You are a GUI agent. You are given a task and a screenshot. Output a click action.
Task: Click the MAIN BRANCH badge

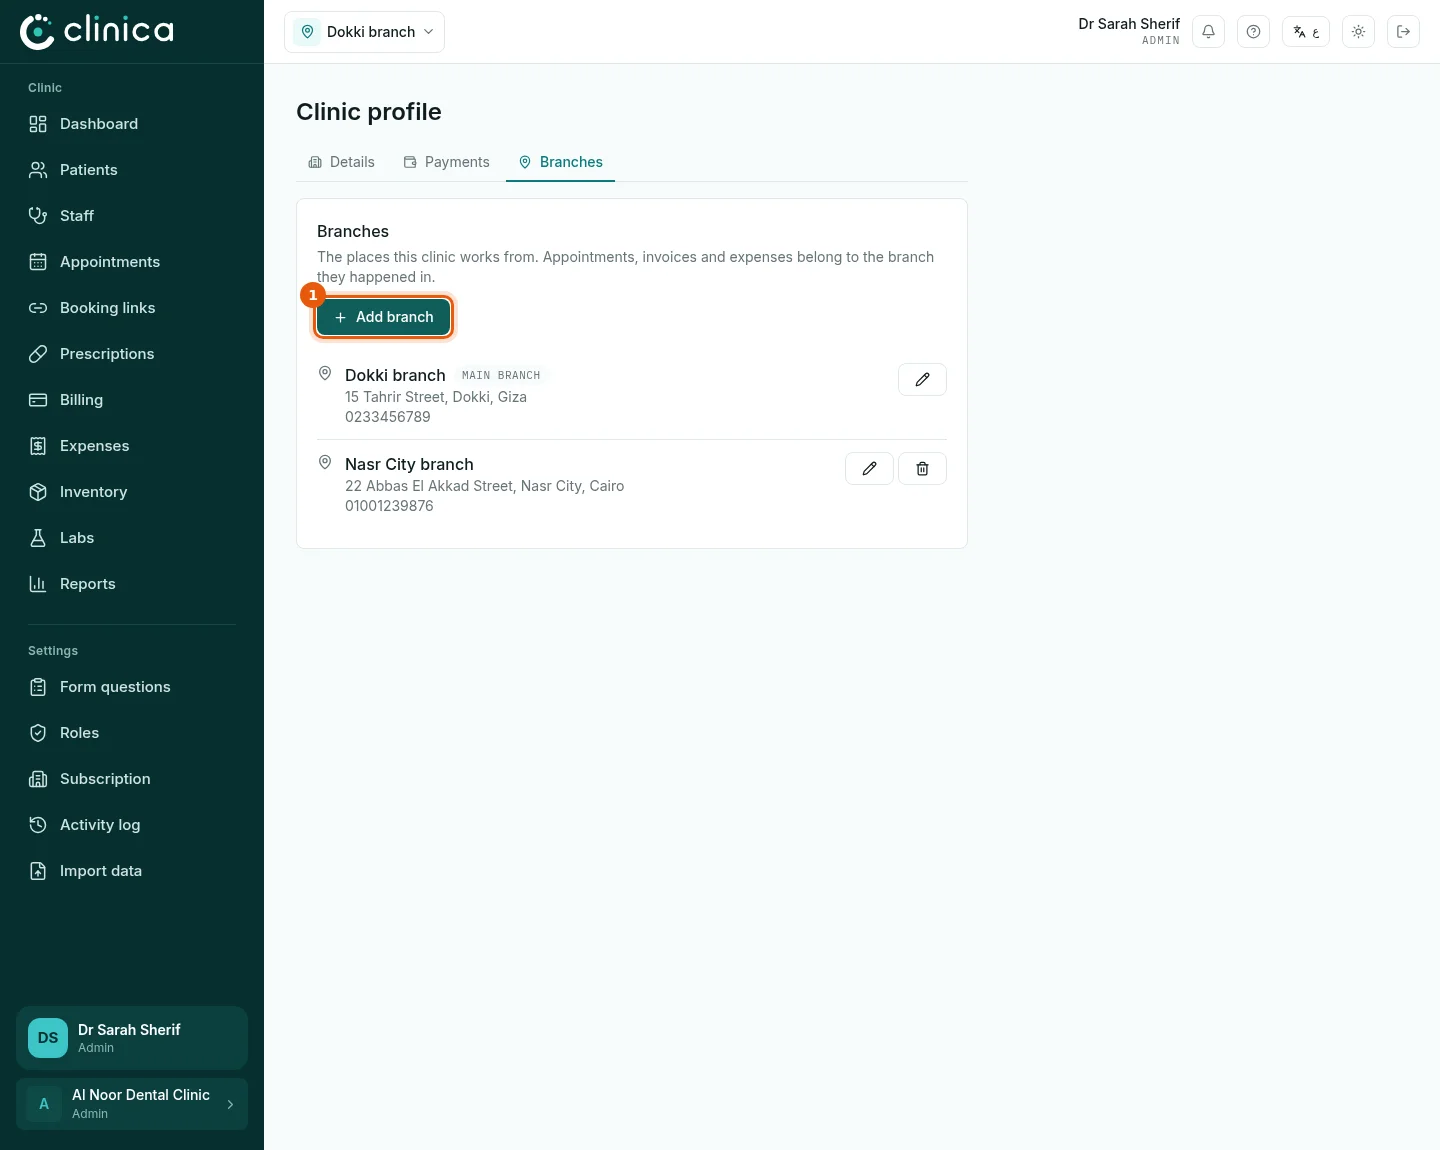[x=501, y=376]
